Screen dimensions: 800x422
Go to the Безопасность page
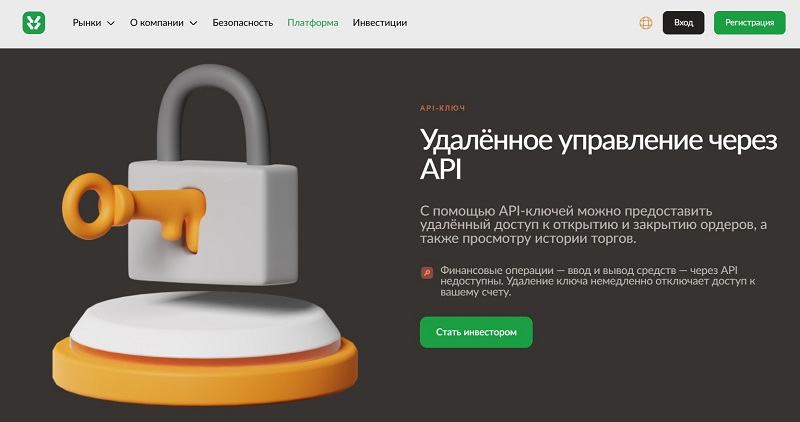(243, 23)
